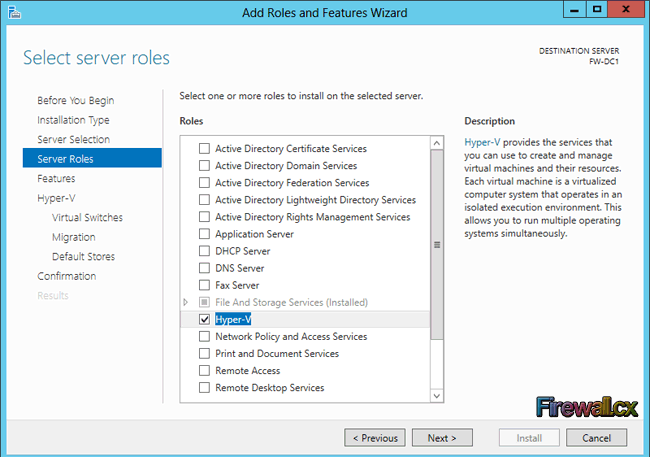650x457 pixels.
Task: Click the Next button
Action: pyautogui.click(x=442, y=438)
